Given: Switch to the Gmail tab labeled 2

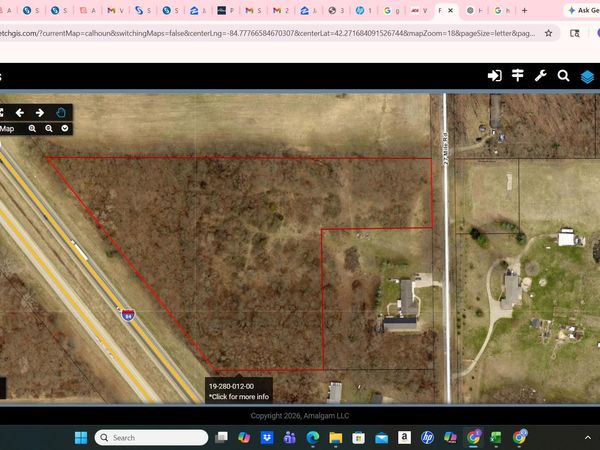Looking at the screenshot, I should point(280,11).
